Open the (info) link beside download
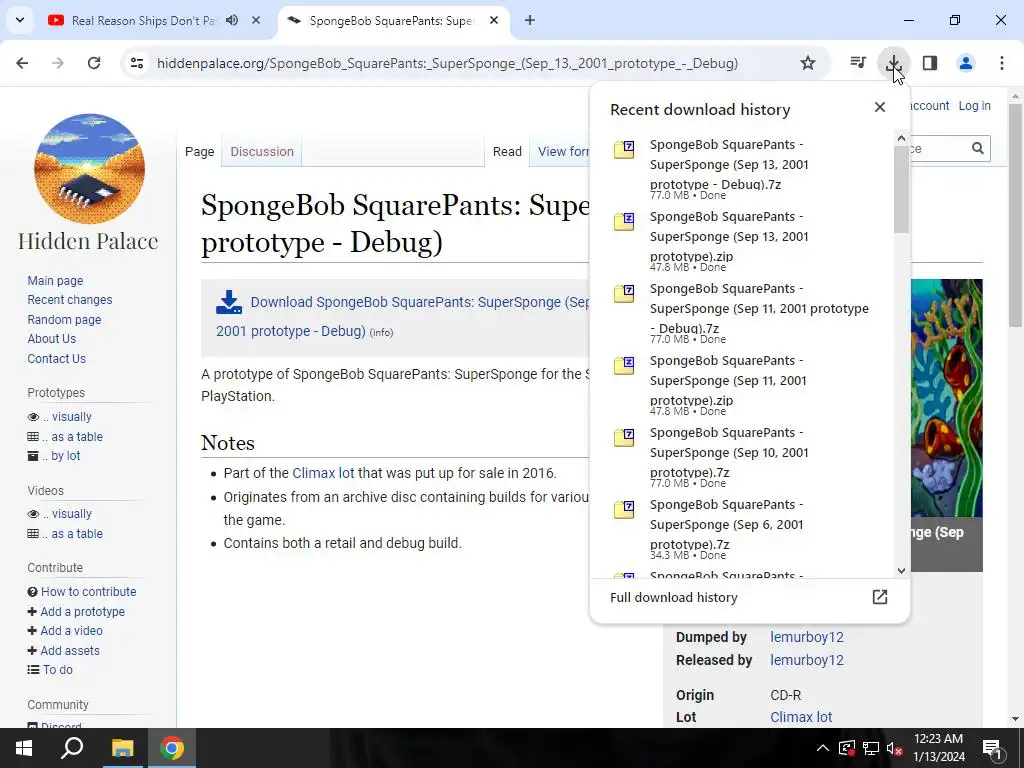Viewport: 1024px width, 768px height. pyautogui.click(x=381, y=332)
